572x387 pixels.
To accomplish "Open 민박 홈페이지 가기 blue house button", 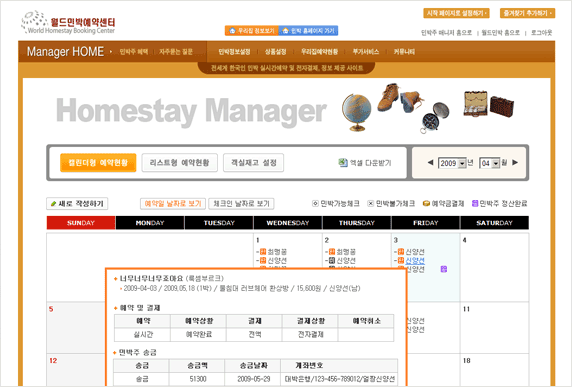I will [x=309, y=31].
